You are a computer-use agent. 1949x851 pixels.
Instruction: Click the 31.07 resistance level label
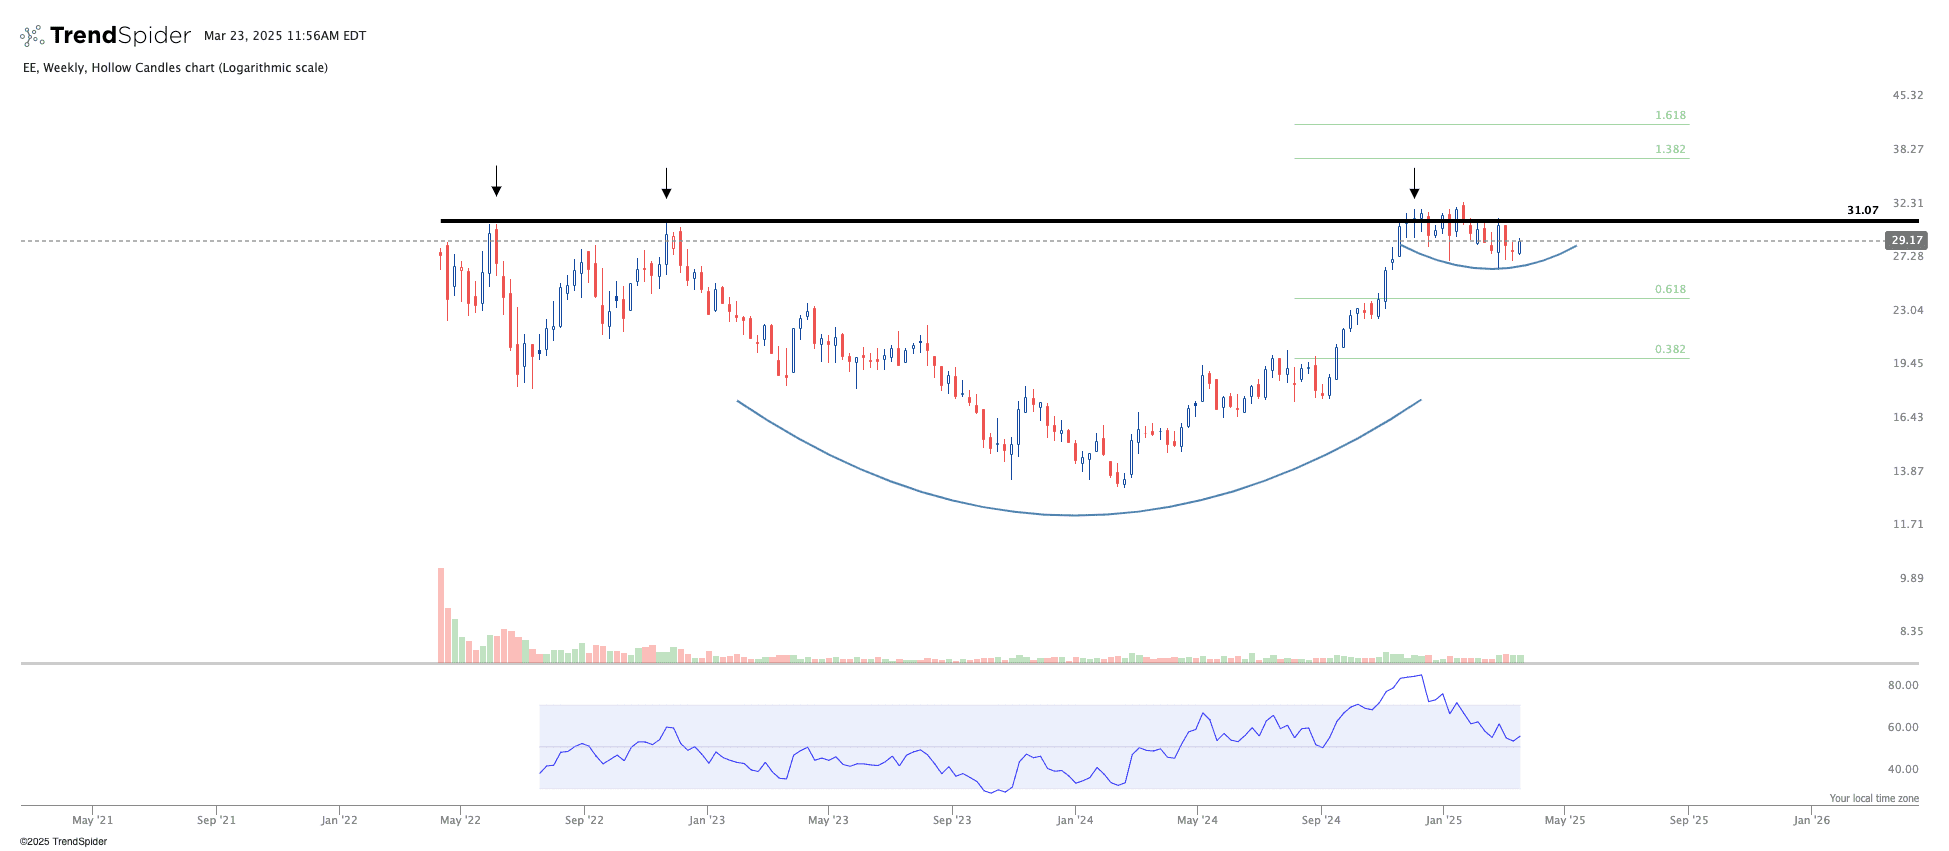point(1862,210)
